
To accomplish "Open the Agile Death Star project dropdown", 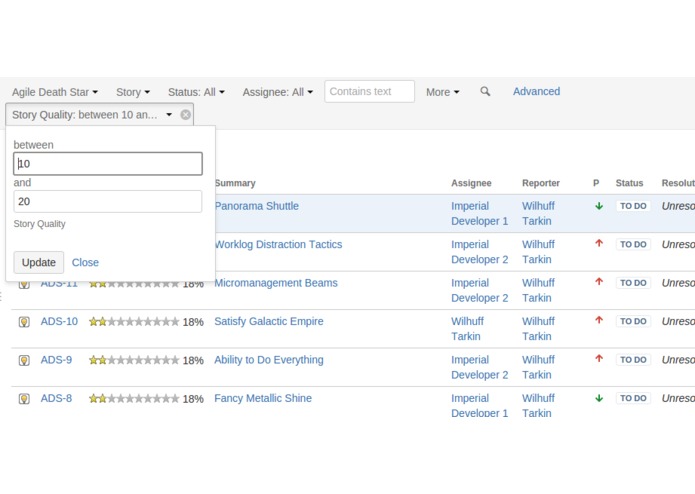I will pyautogui.click(x=55, y=92).
